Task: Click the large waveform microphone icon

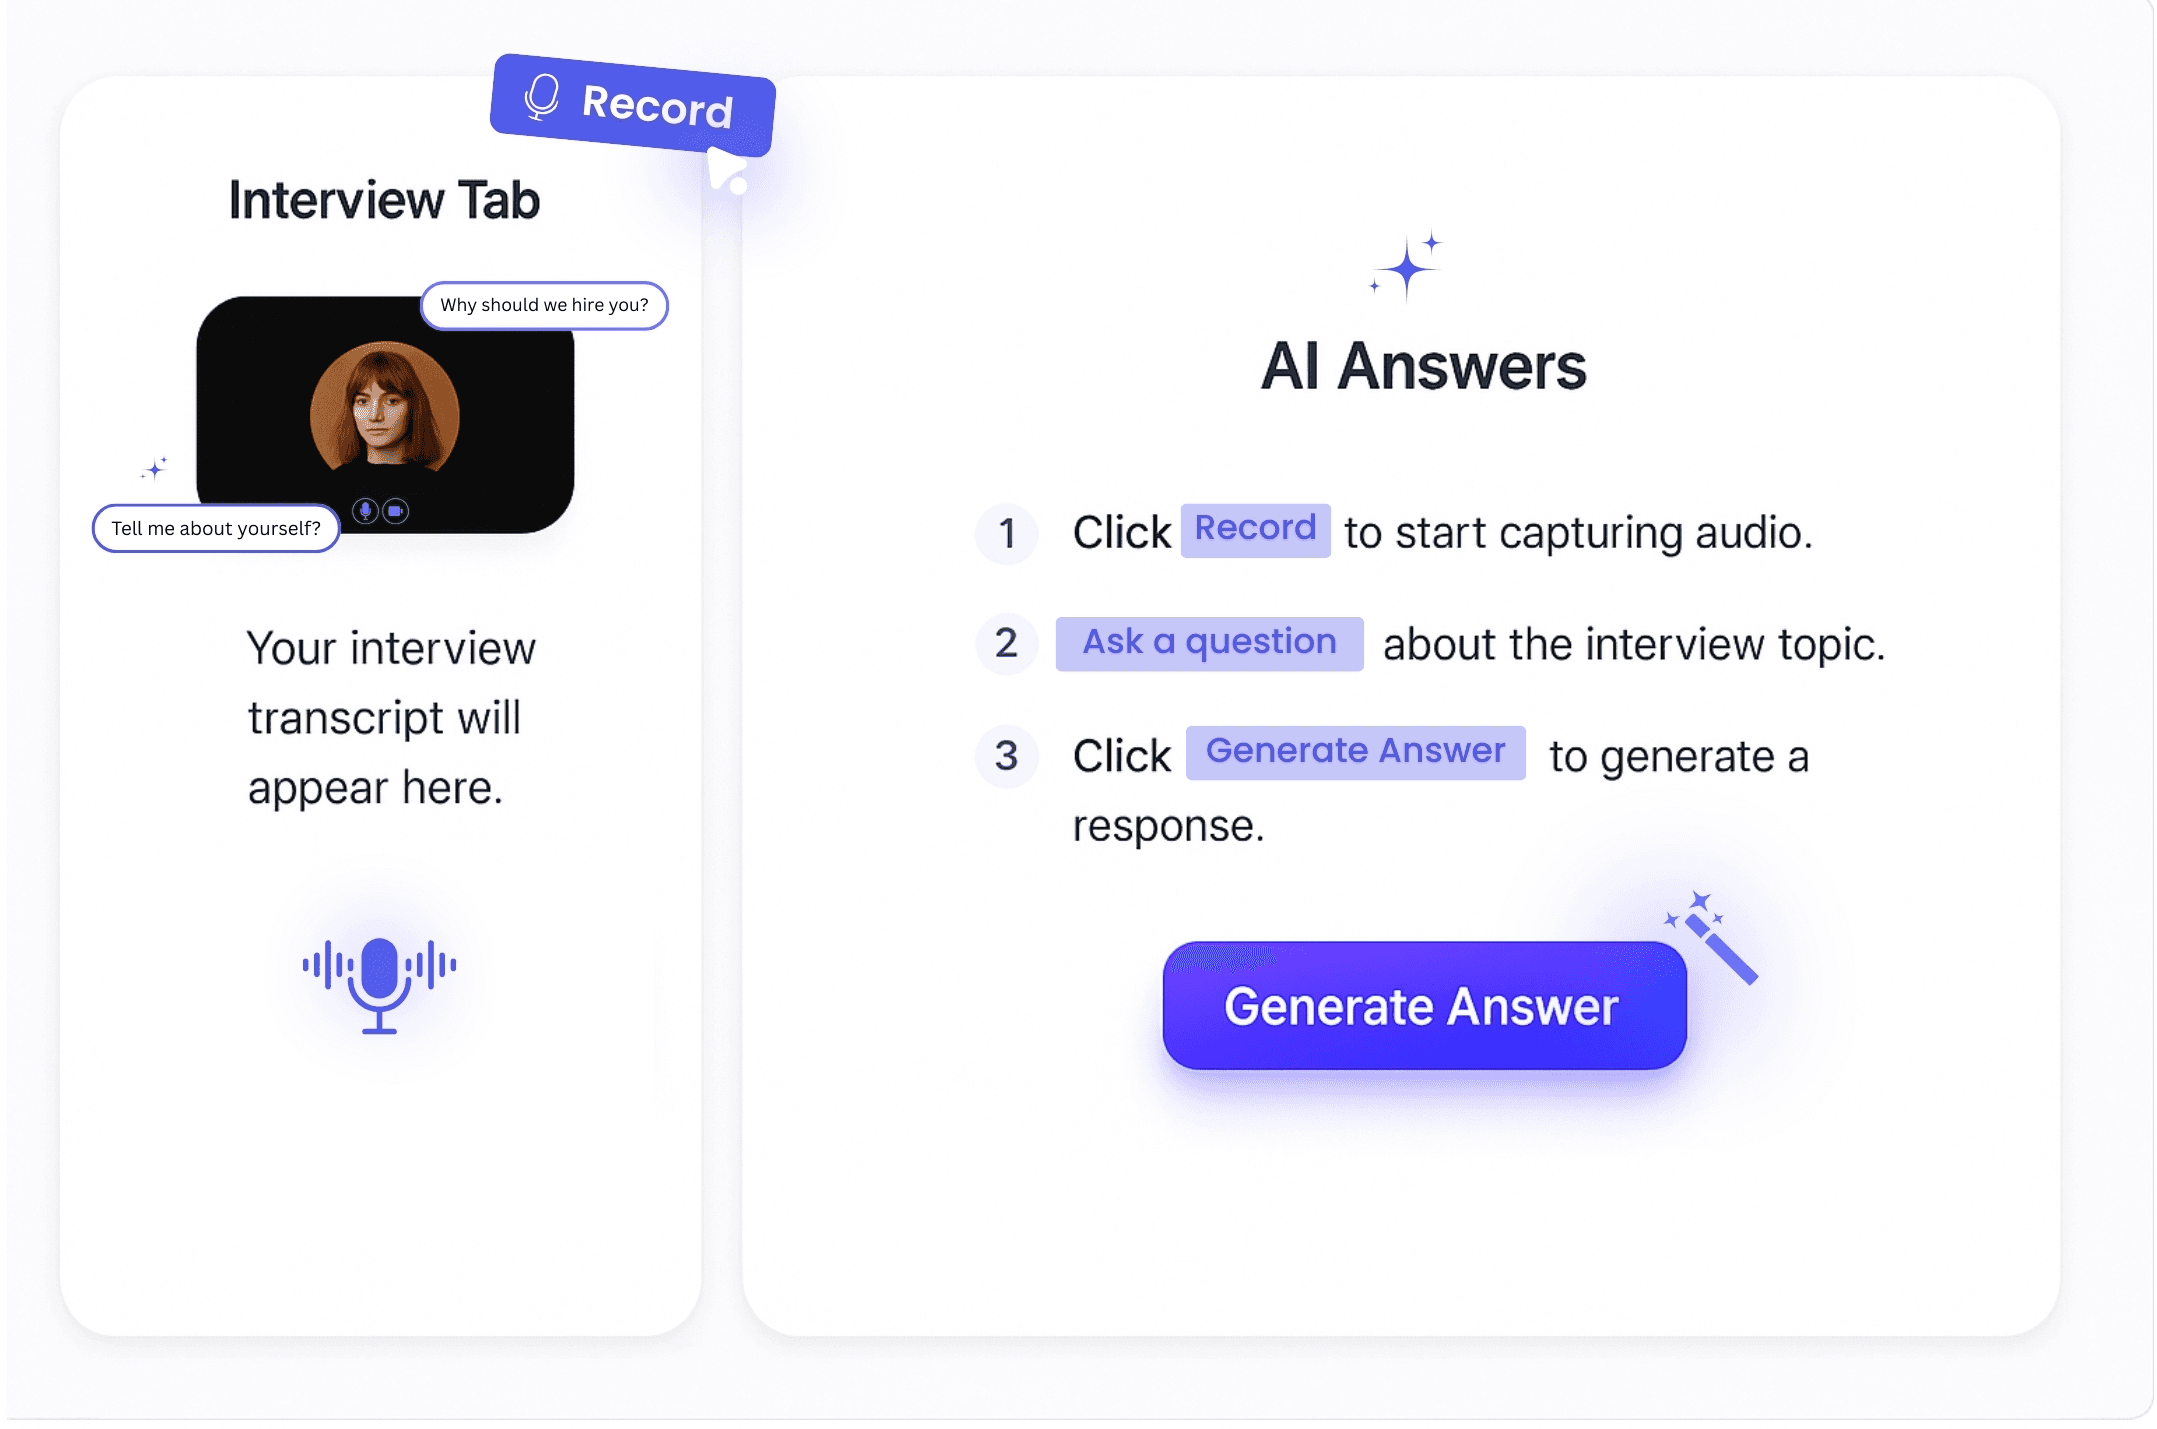Action: (379, 984)
